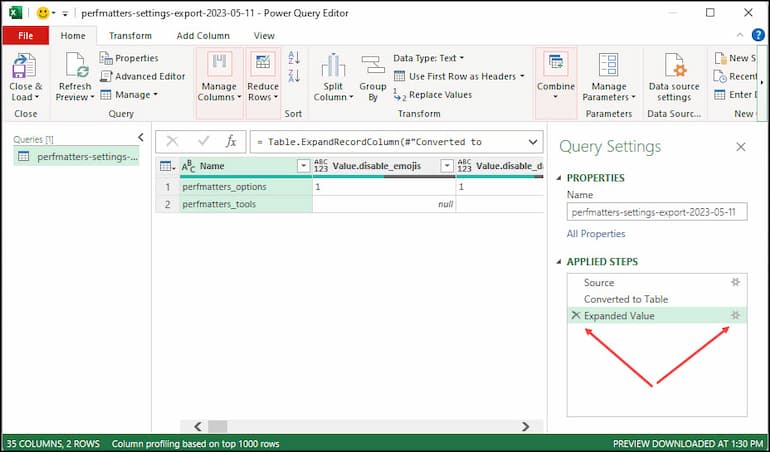Viewport: 770px width, 452px height.
Task: Open the Advanced Editor
Action: [x=142, y=76]
